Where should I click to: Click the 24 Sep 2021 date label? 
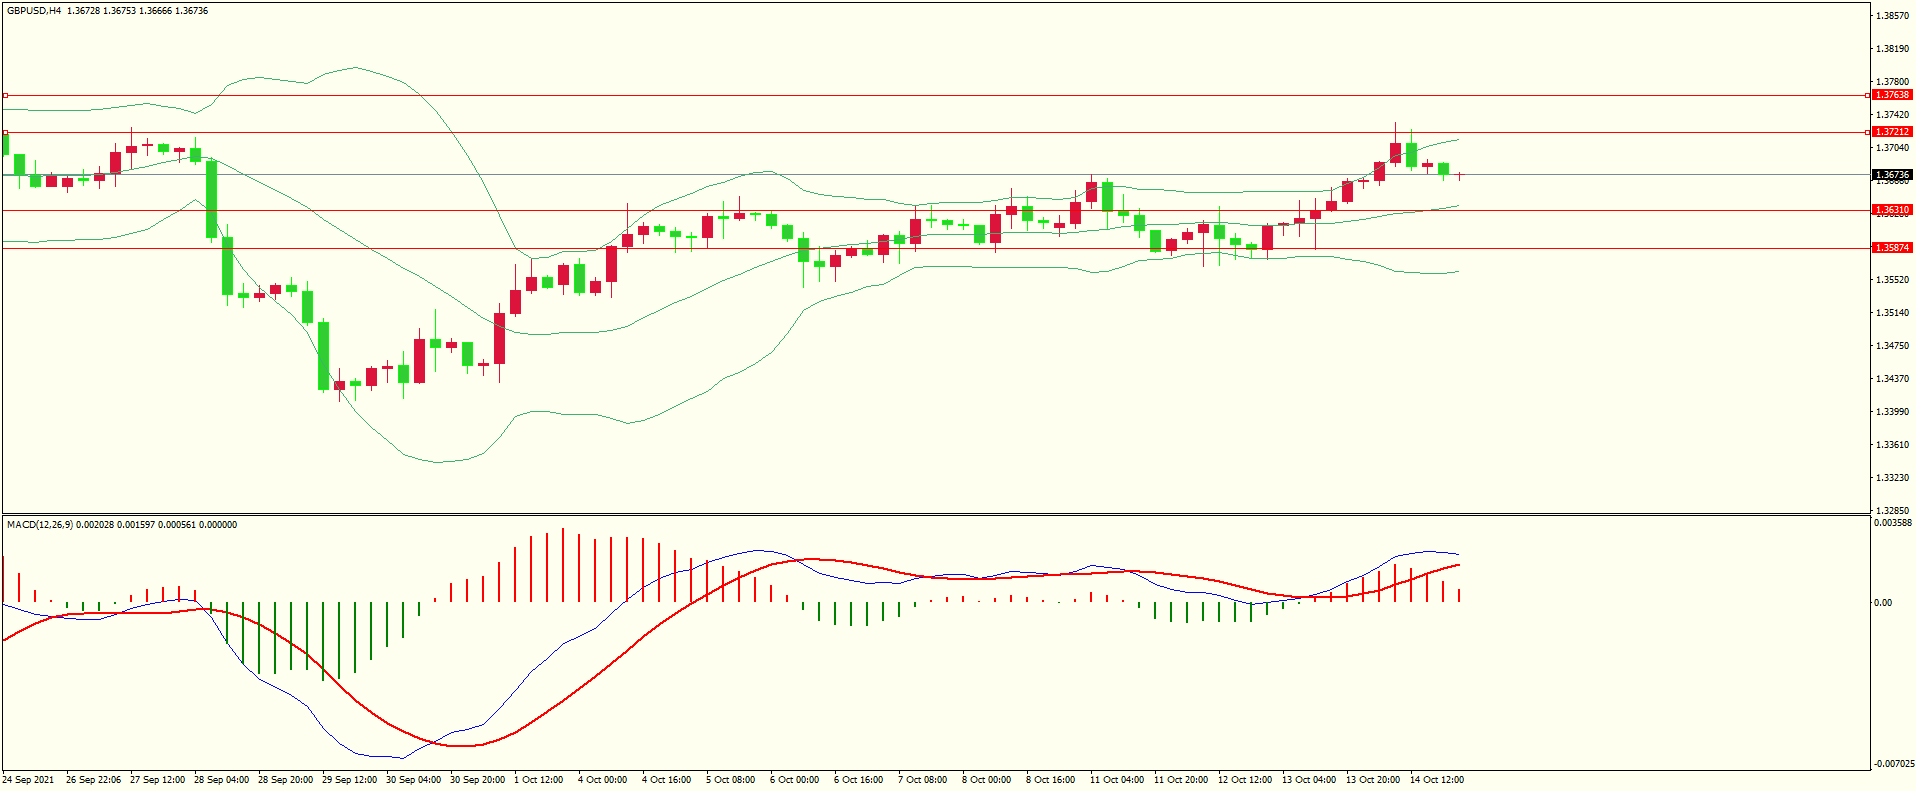coord(29,780)
